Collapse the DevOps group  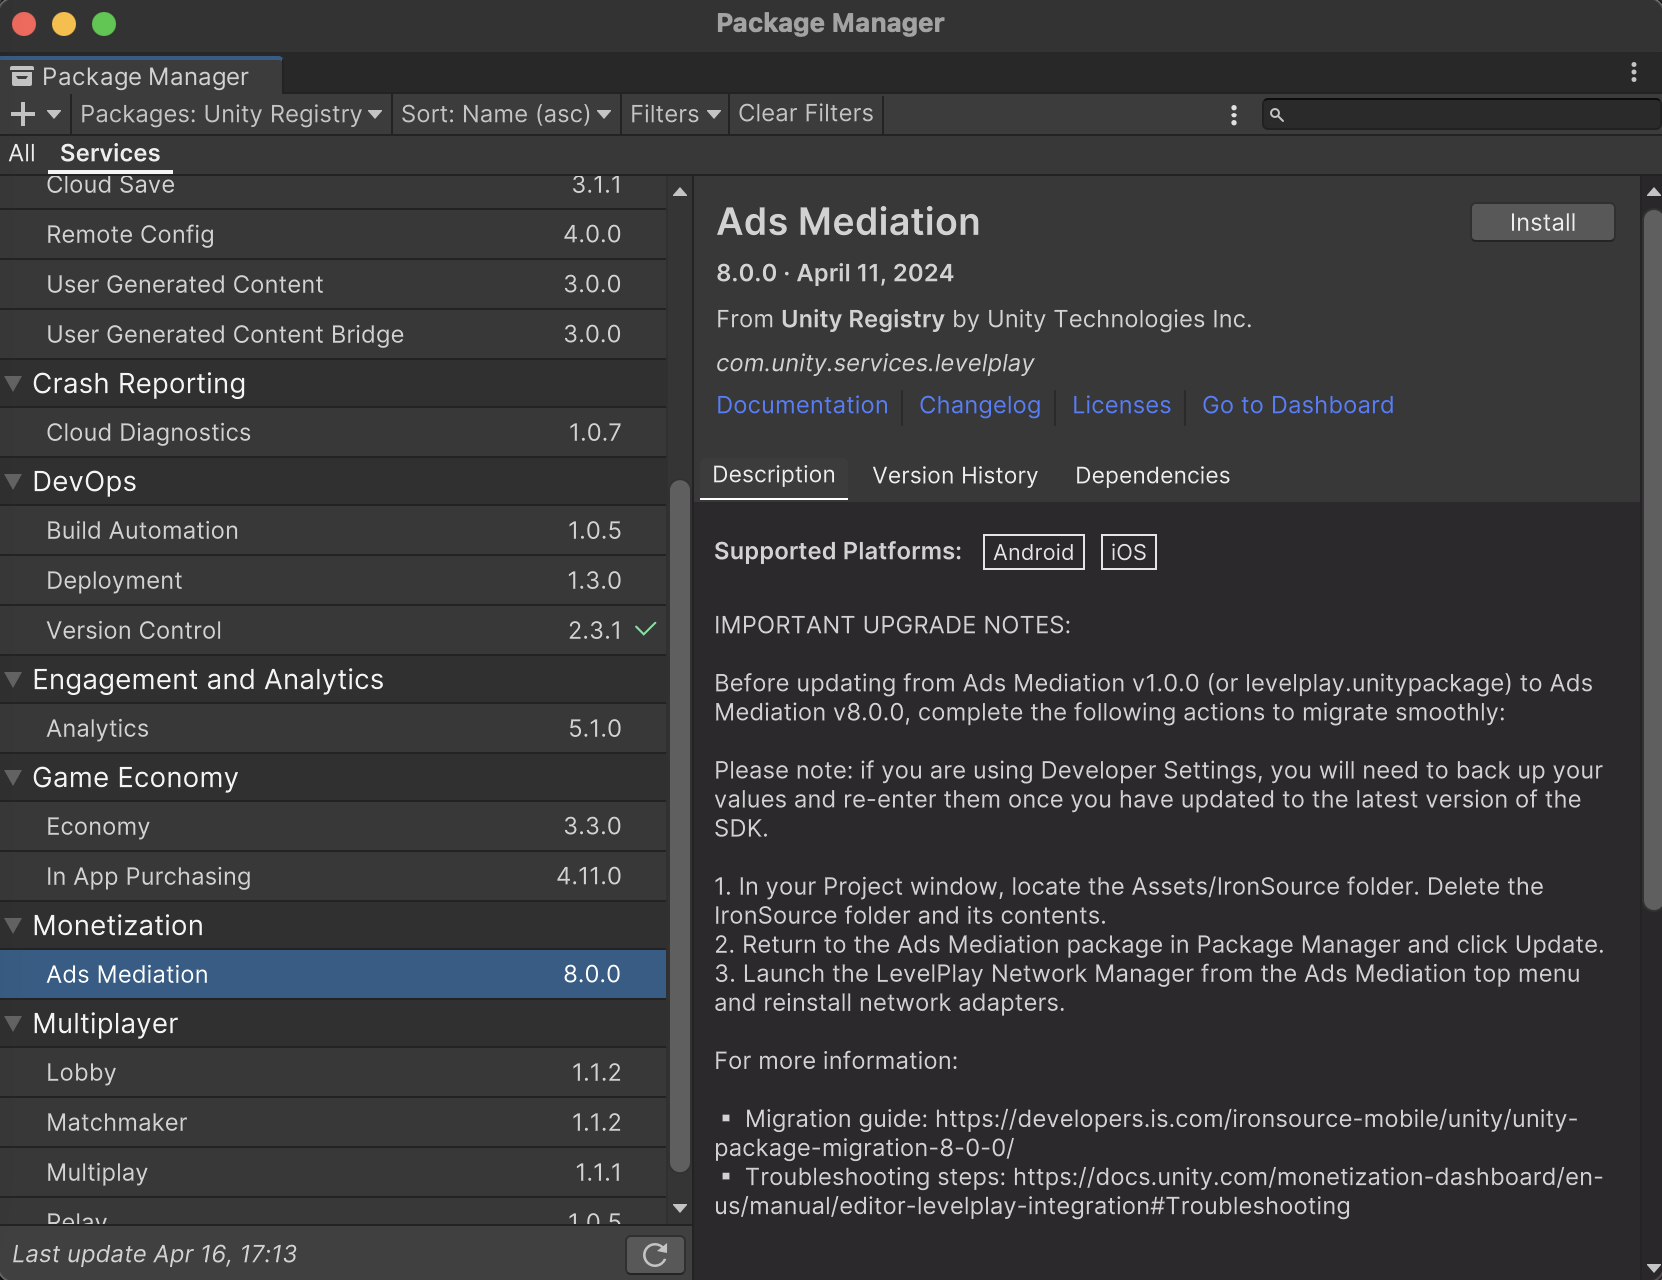pyautogui.click(x=14, y=481)
